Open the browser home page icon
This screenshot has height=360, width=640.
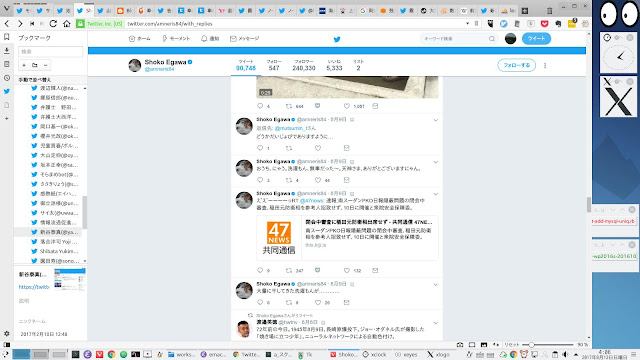[67, 24]
